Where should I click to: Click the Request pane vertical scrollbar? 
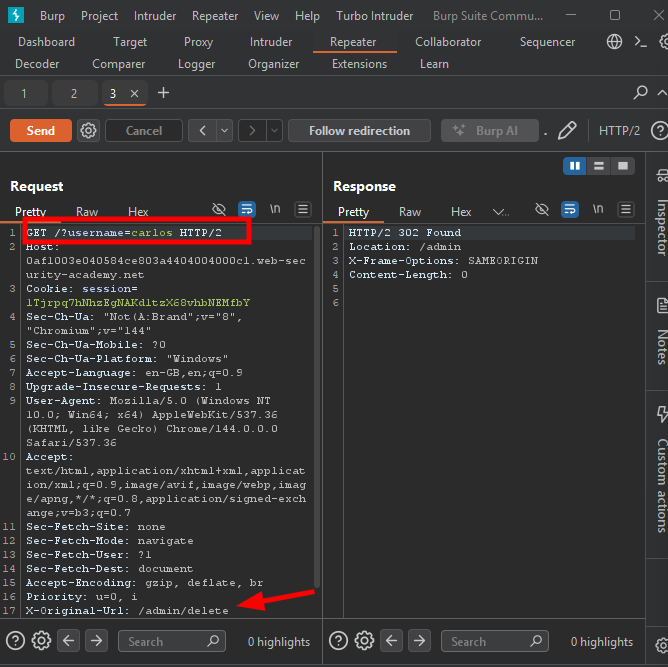click(x=317, y=407)
